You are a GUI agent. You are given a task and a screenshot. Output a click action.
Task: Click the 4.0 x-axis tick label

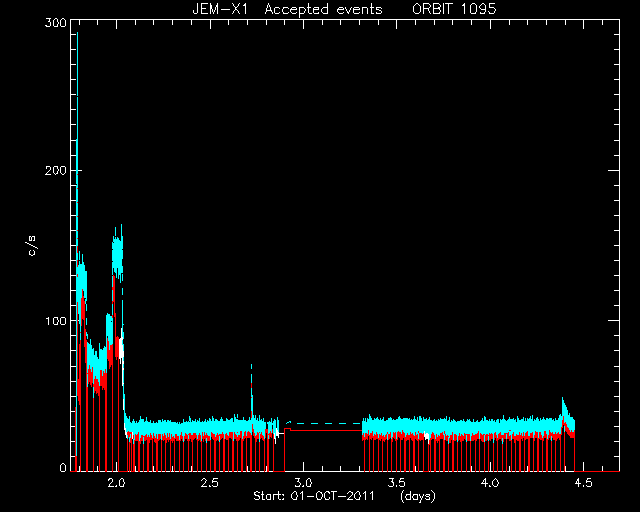coord(490,483)
